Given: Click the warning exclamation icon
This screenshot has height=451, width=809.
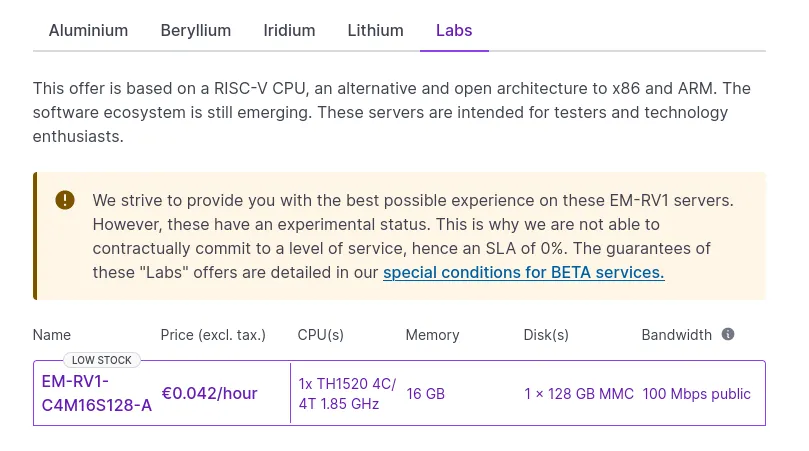Looking at the screenshot, I should 65,200.
